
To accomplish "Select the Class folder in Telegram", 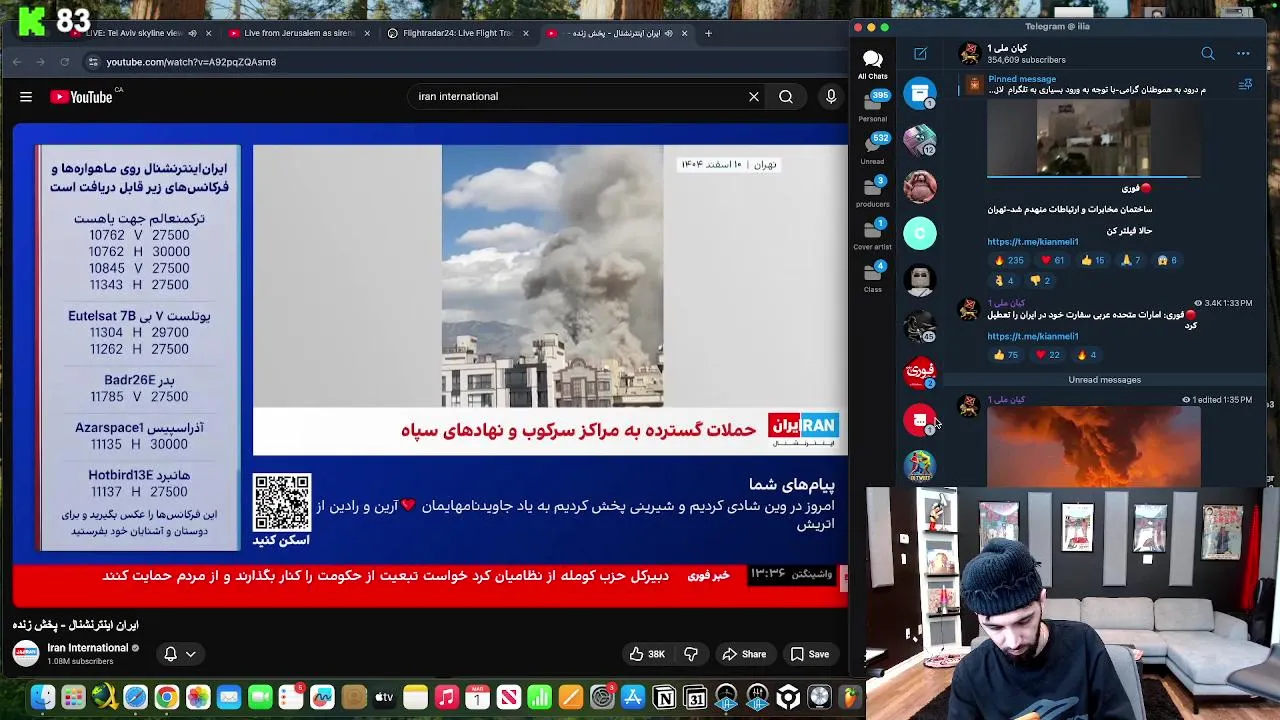I will click(x=872, y=278).
